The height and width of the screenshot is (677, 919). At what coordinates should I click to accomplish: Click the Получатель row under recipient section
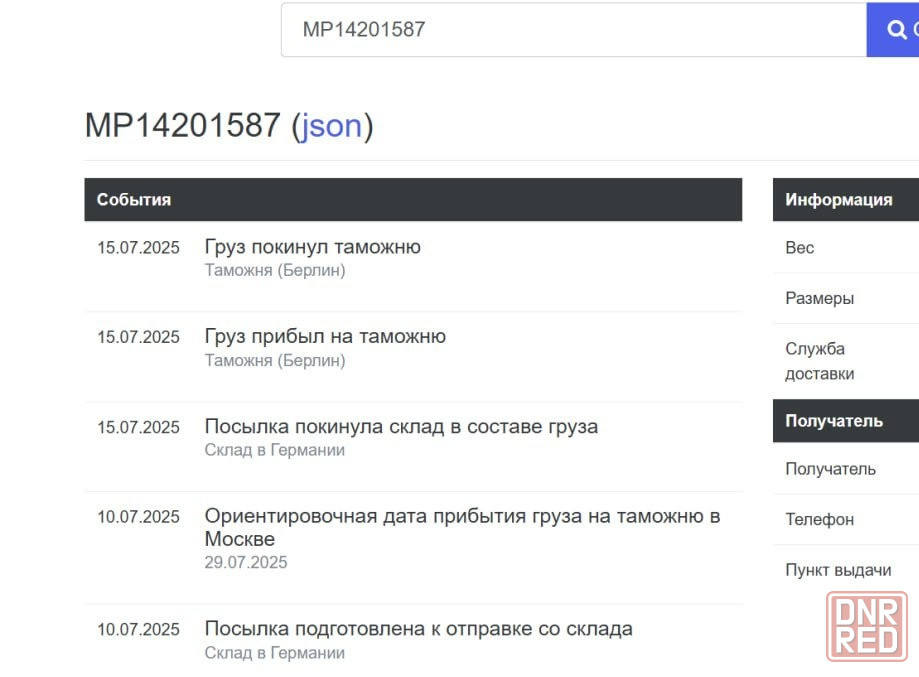pos(830,469)
